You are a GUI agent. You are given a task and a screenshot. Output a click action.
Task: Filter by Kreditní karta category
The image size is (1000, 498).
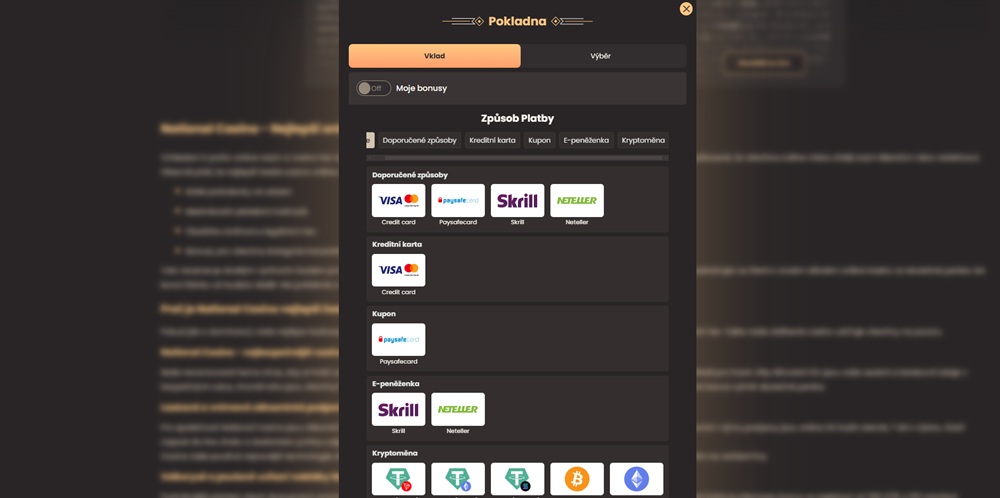point(492,140)
